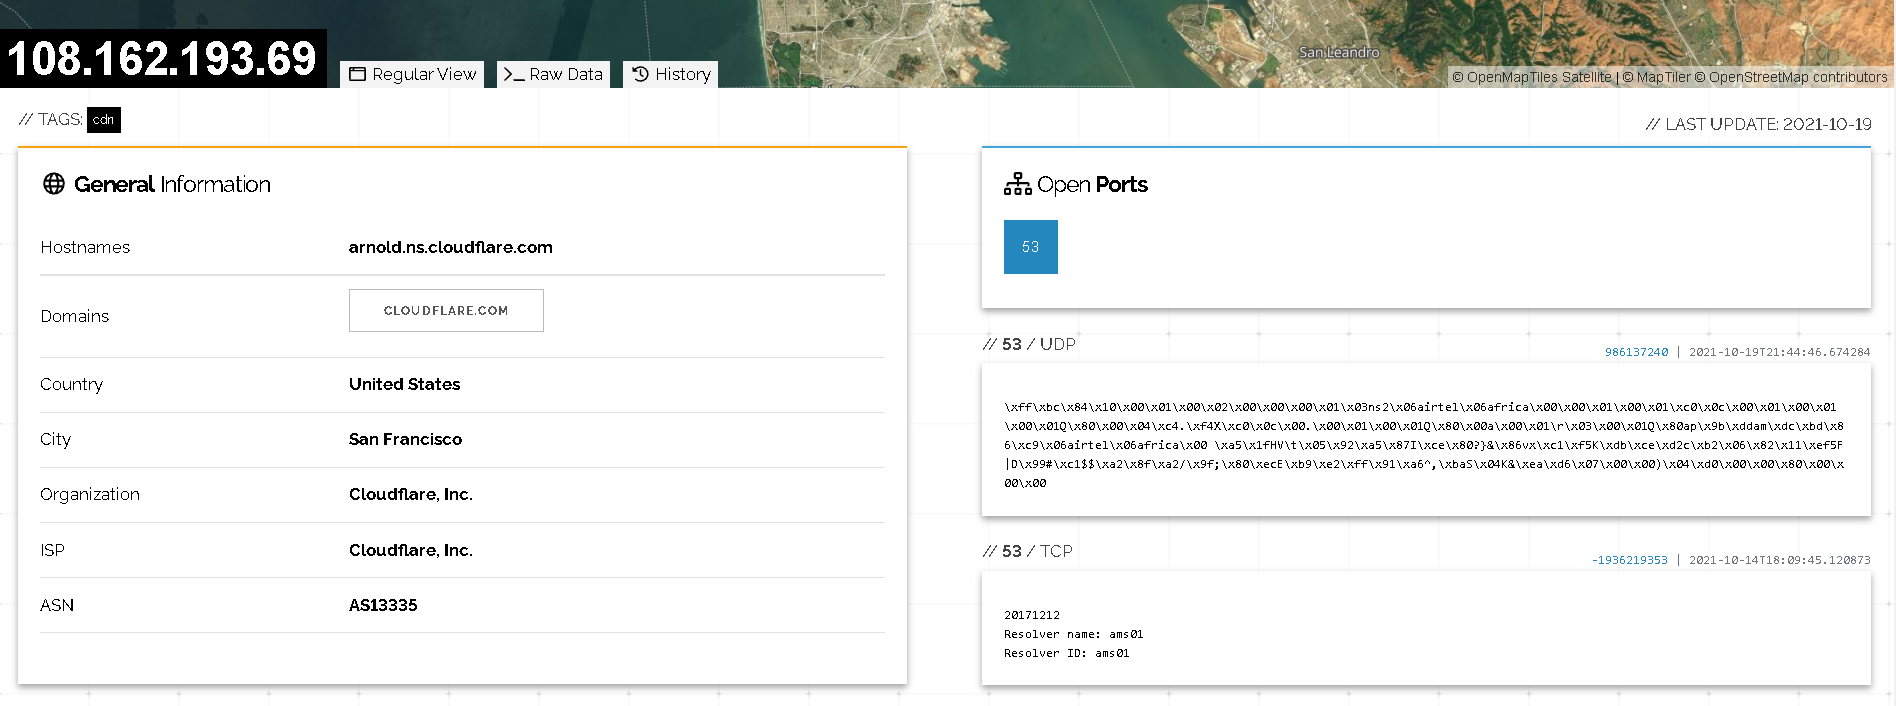The image size is (1896, 706).
Task: Select the arnold.ns.cloudflare.com hostname
Action: click(450, 247)
